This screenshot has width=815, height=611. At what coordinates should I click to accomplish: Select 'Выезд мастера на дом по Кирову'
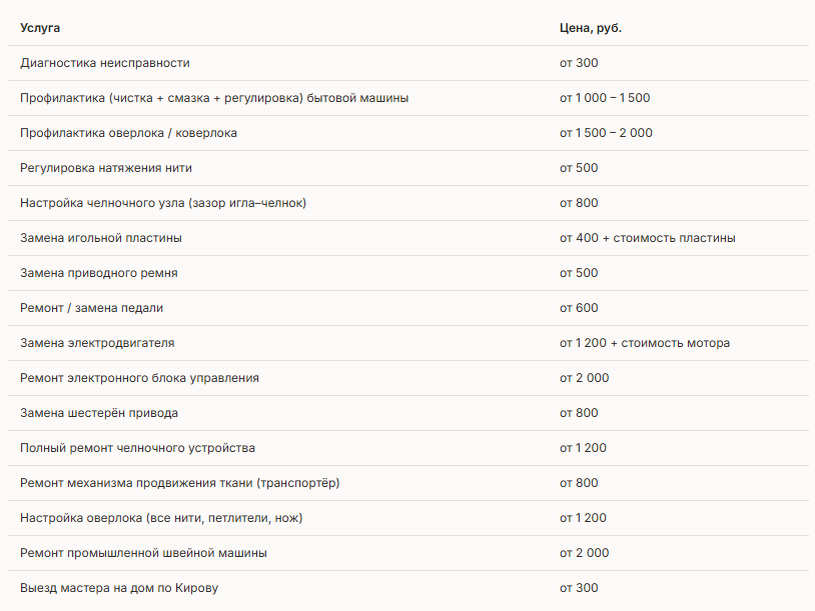[119, 588]
